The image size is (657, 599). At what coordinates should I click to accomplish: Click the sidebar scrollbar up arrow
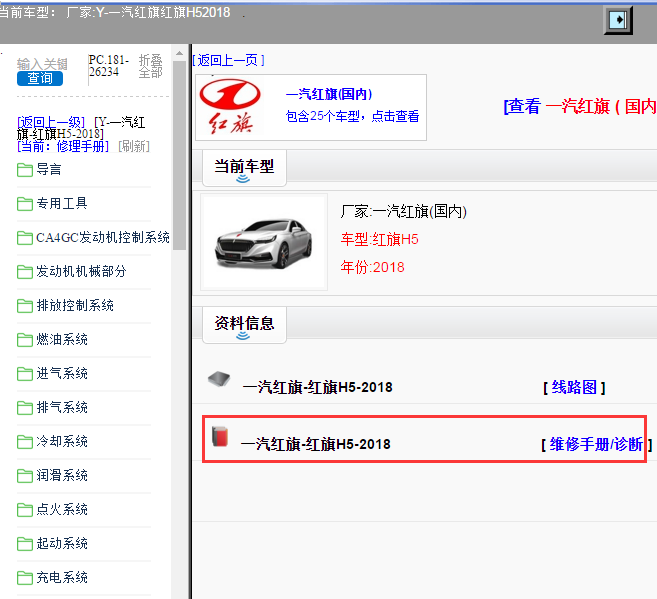[x=179, y=53]
